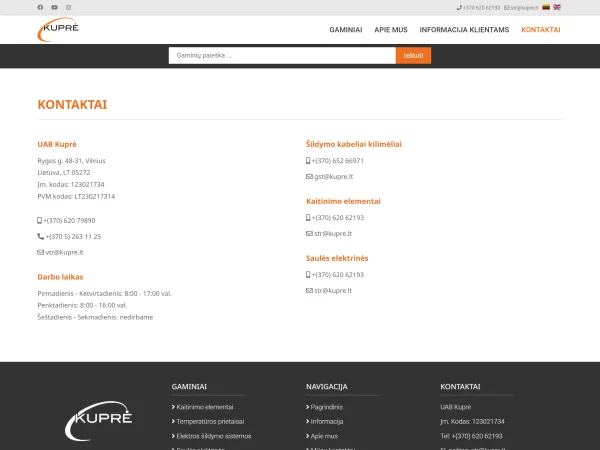This screenshot has width=600, height=450.
Task: Click the white Kupre footer logo
Action: [99, 421]
